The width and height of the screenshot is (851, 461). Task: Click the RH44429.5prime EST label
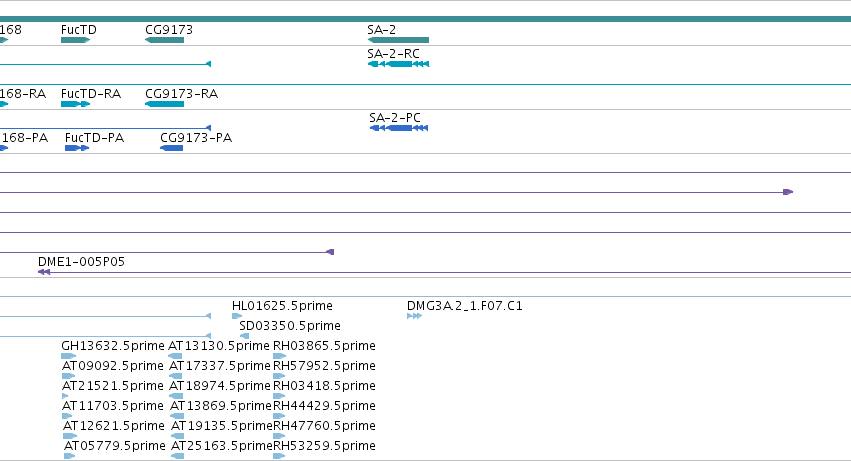(x=324, y=406)
